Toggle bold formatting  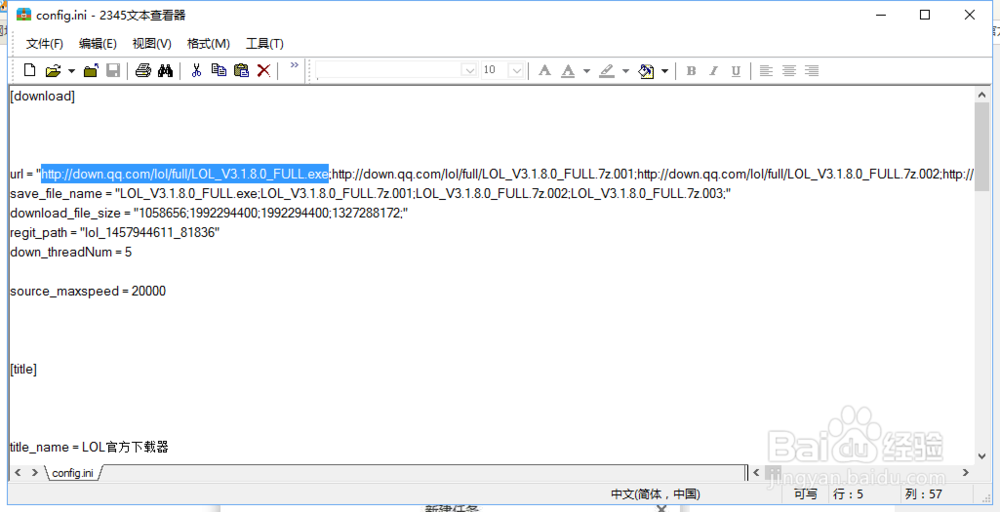click(x=691, y=71)
